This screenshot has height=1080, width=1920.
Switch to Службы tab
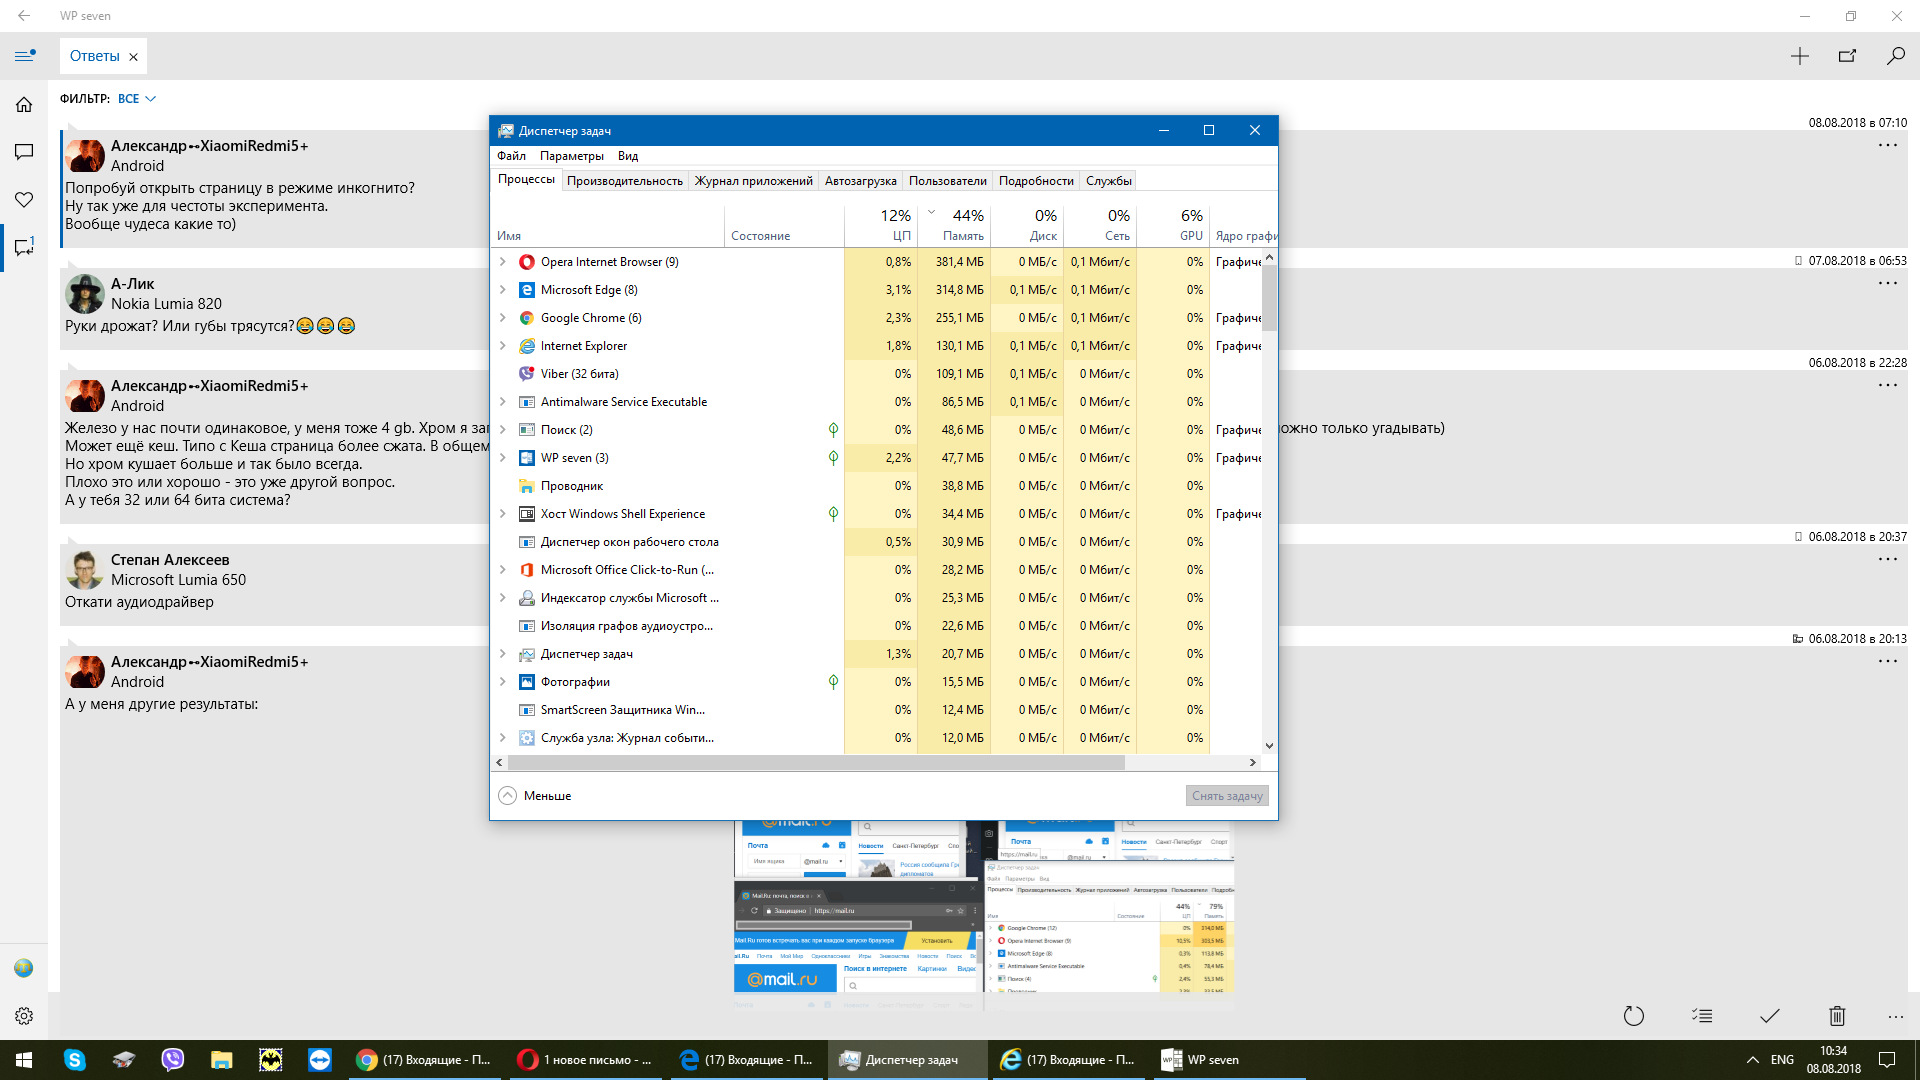pos(1109,181)
